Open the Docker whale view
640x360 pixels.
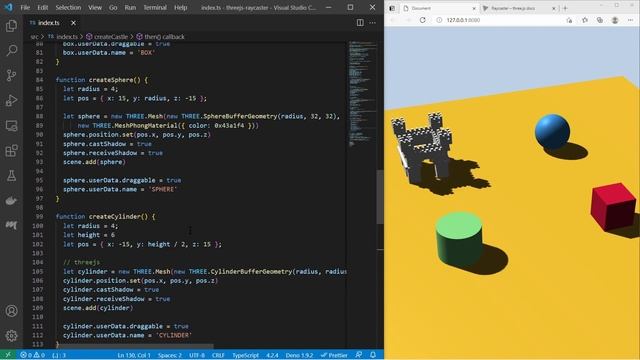(x=11, y=200)
